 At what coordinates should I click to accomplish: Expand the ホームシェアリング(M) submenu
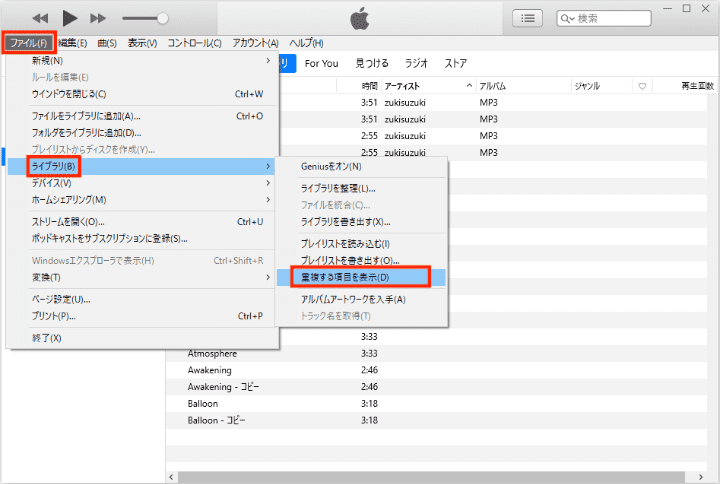(143, 200)
